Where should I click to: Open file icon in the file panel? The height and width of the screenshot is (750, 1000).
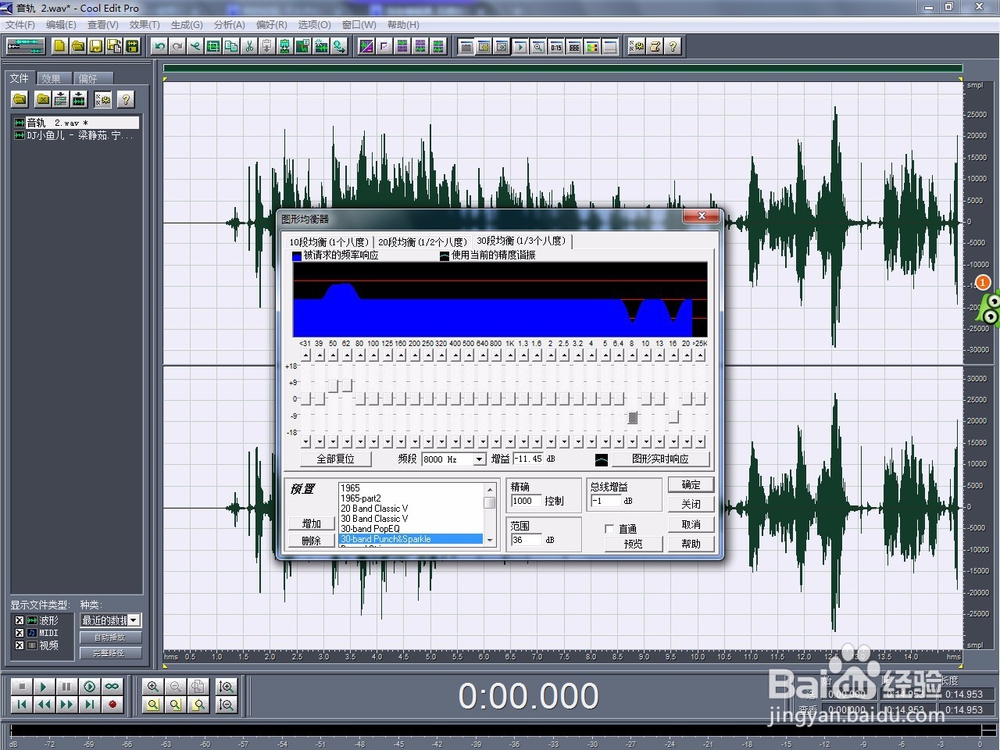click(x=20, y=99)
